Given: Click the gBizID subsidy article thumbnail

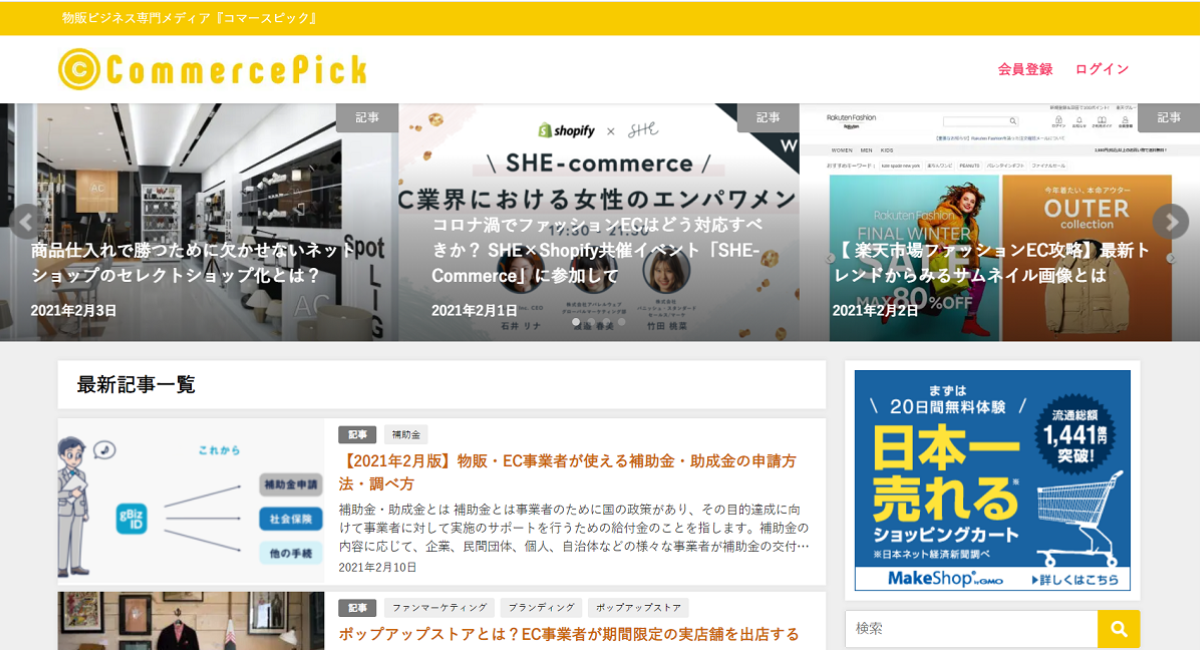Looking at the screenshot, I should tap(191, 501).
